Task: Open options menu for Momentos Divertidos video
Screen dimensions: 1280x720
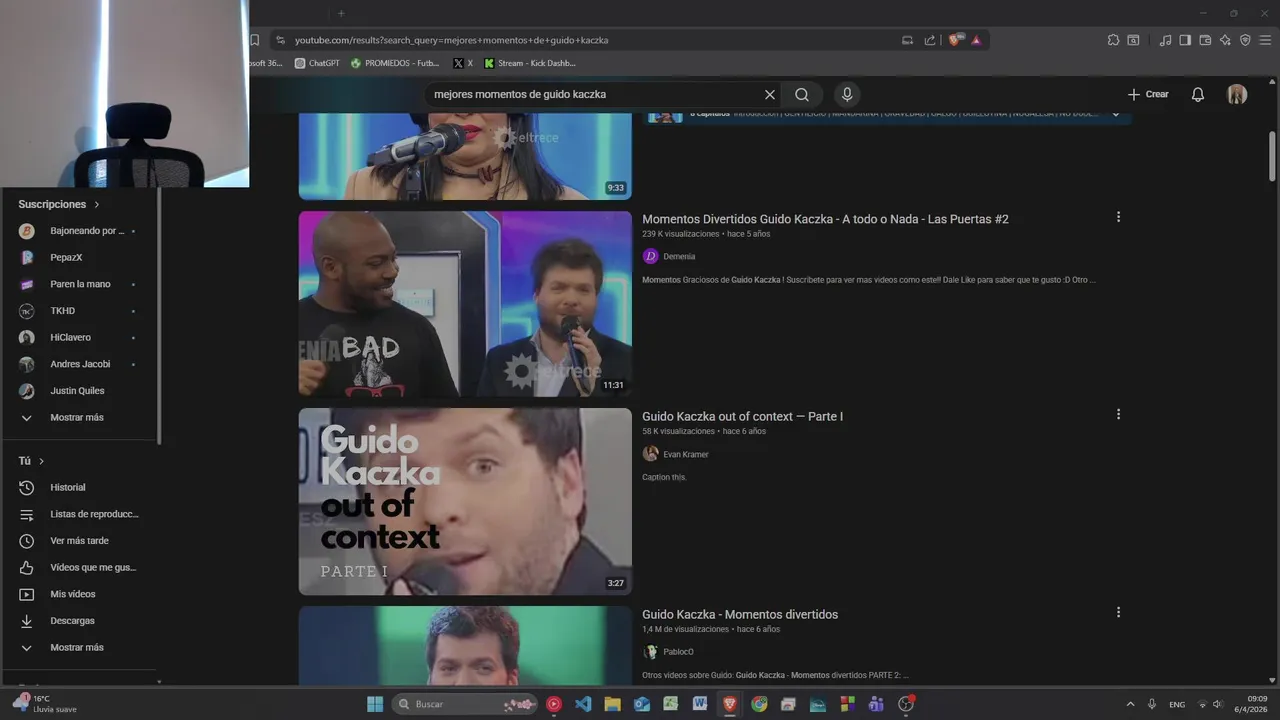Action: (1118, 217)
